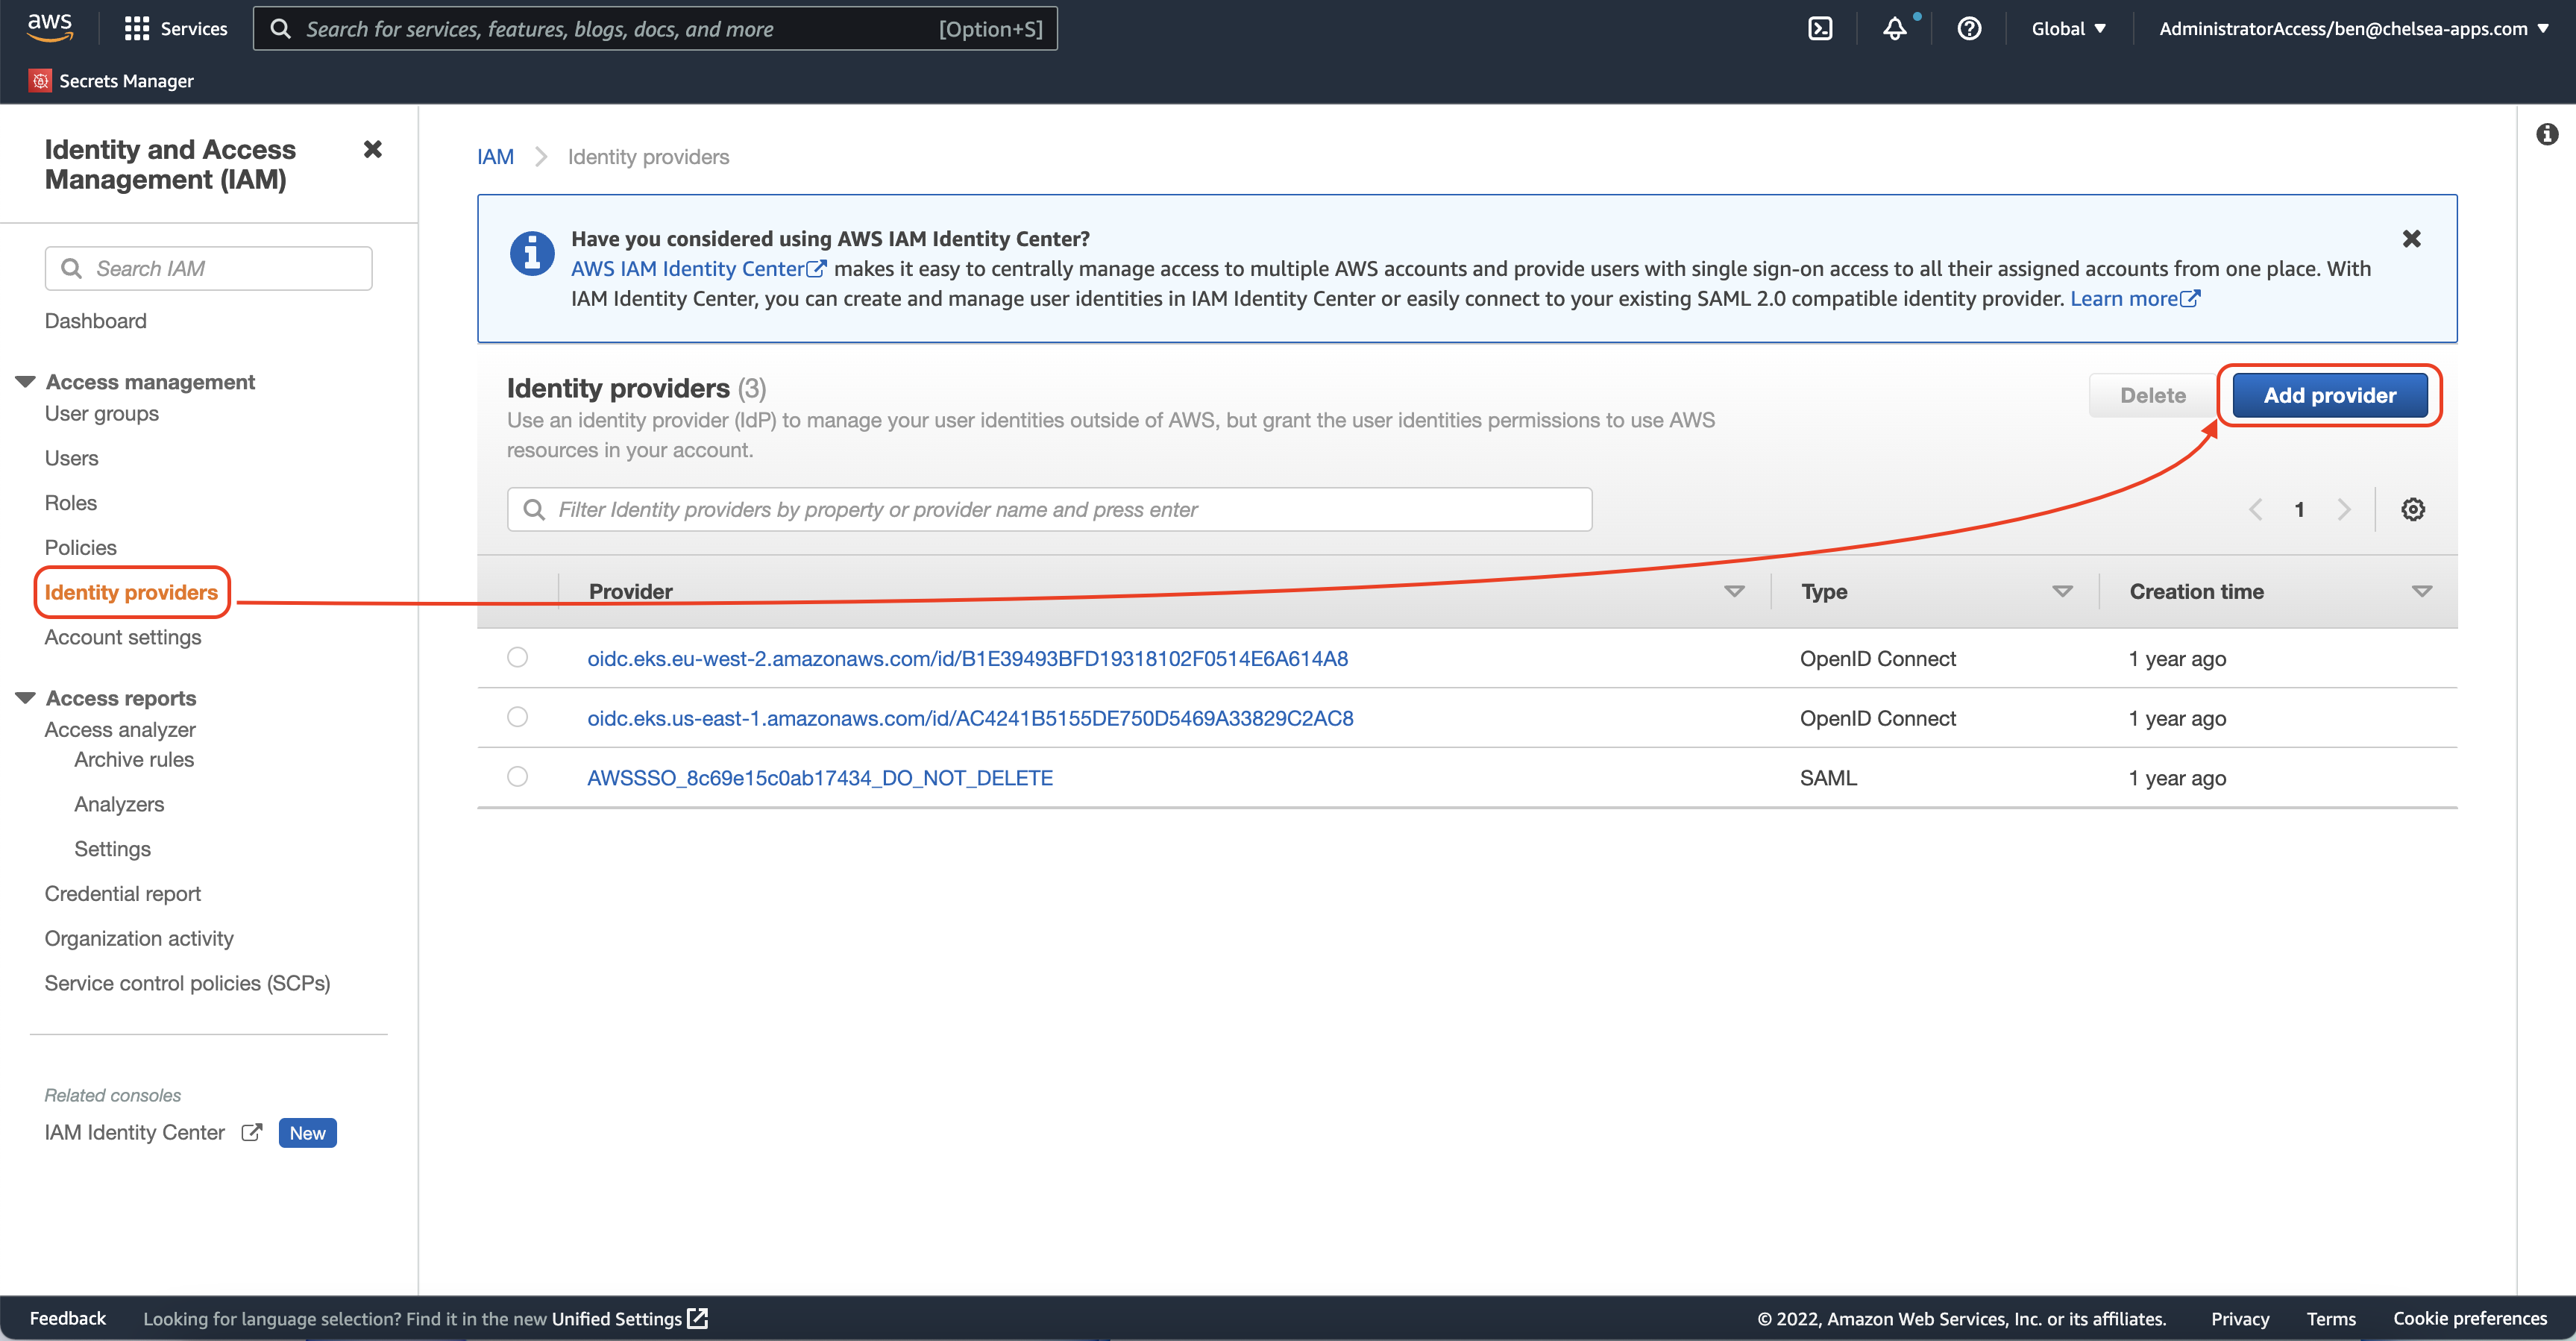Click the filter Identity providers field
The width and height of the screenshot is (2576, 1341).
pyautogui.click(x=1050, y=510)
